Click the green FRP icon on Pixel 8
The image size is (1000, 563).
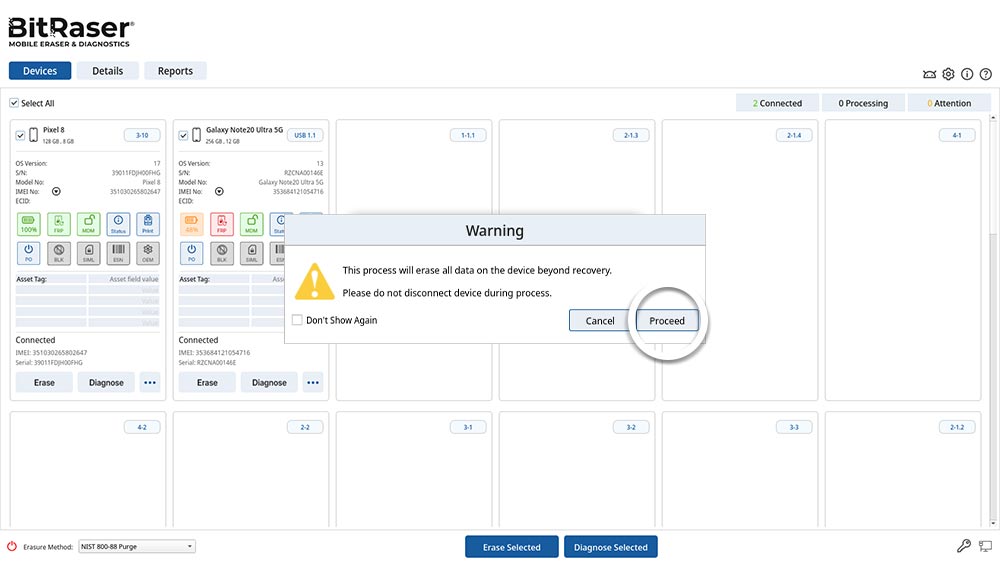59,224
